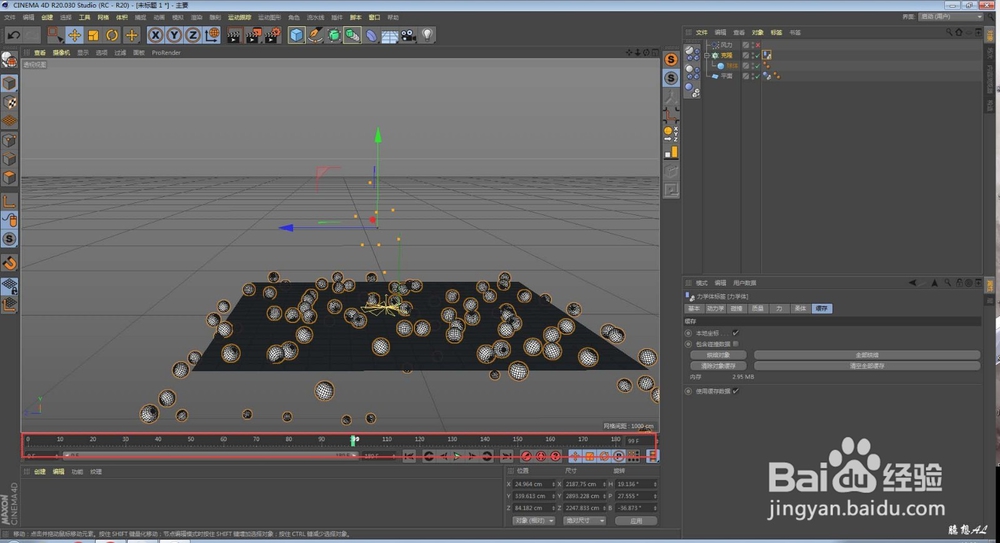
Task: Toggle the red X enable of 风力
Action: click(x=757, y=45)
